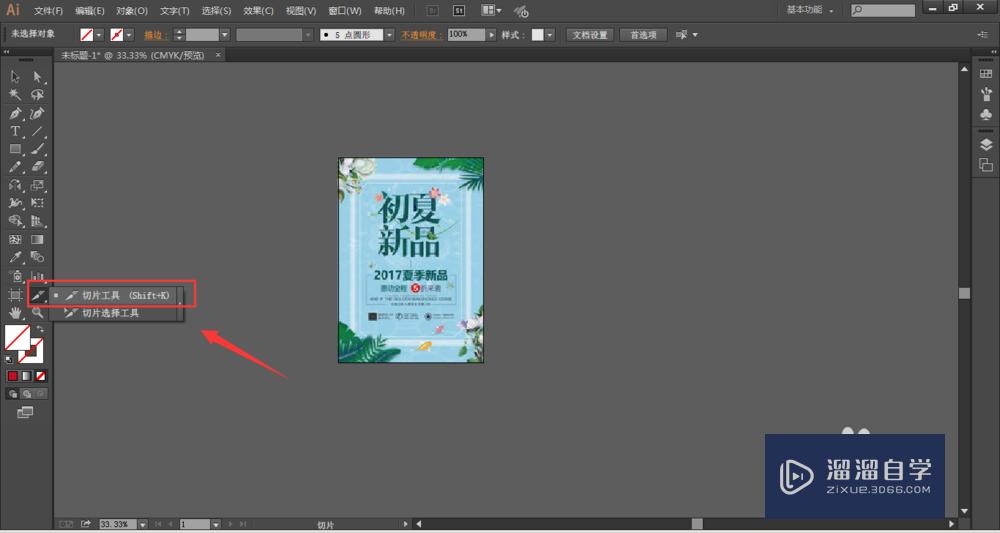1000x533 pixels.
Task: Open artboard number dropdown in status bar
Action: click(x=216, y=524)
